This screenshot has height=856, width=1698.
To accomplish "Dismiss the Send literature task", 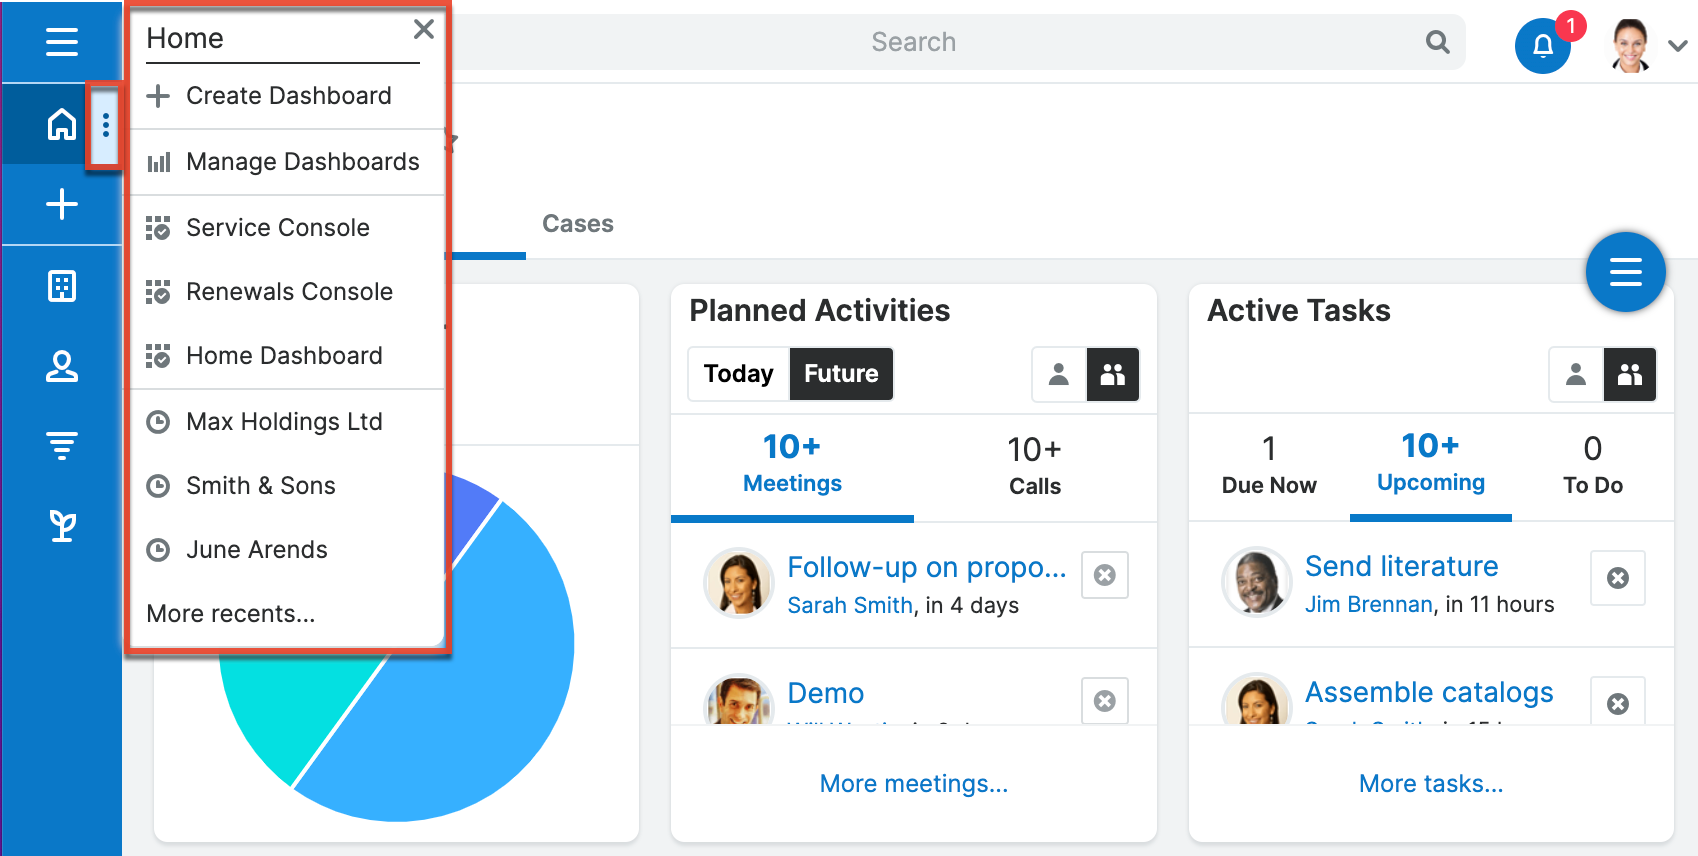I will [x=1617, y=578].
